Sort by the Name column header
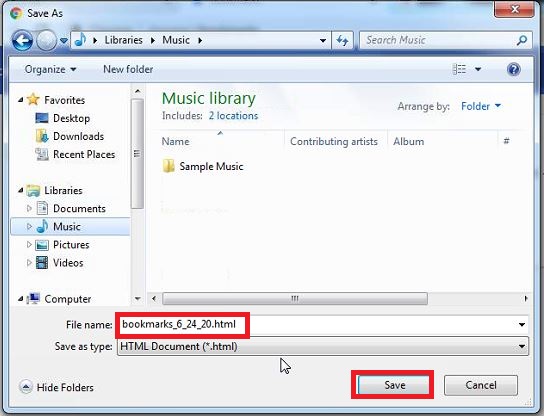 click(x=176, y=141)
